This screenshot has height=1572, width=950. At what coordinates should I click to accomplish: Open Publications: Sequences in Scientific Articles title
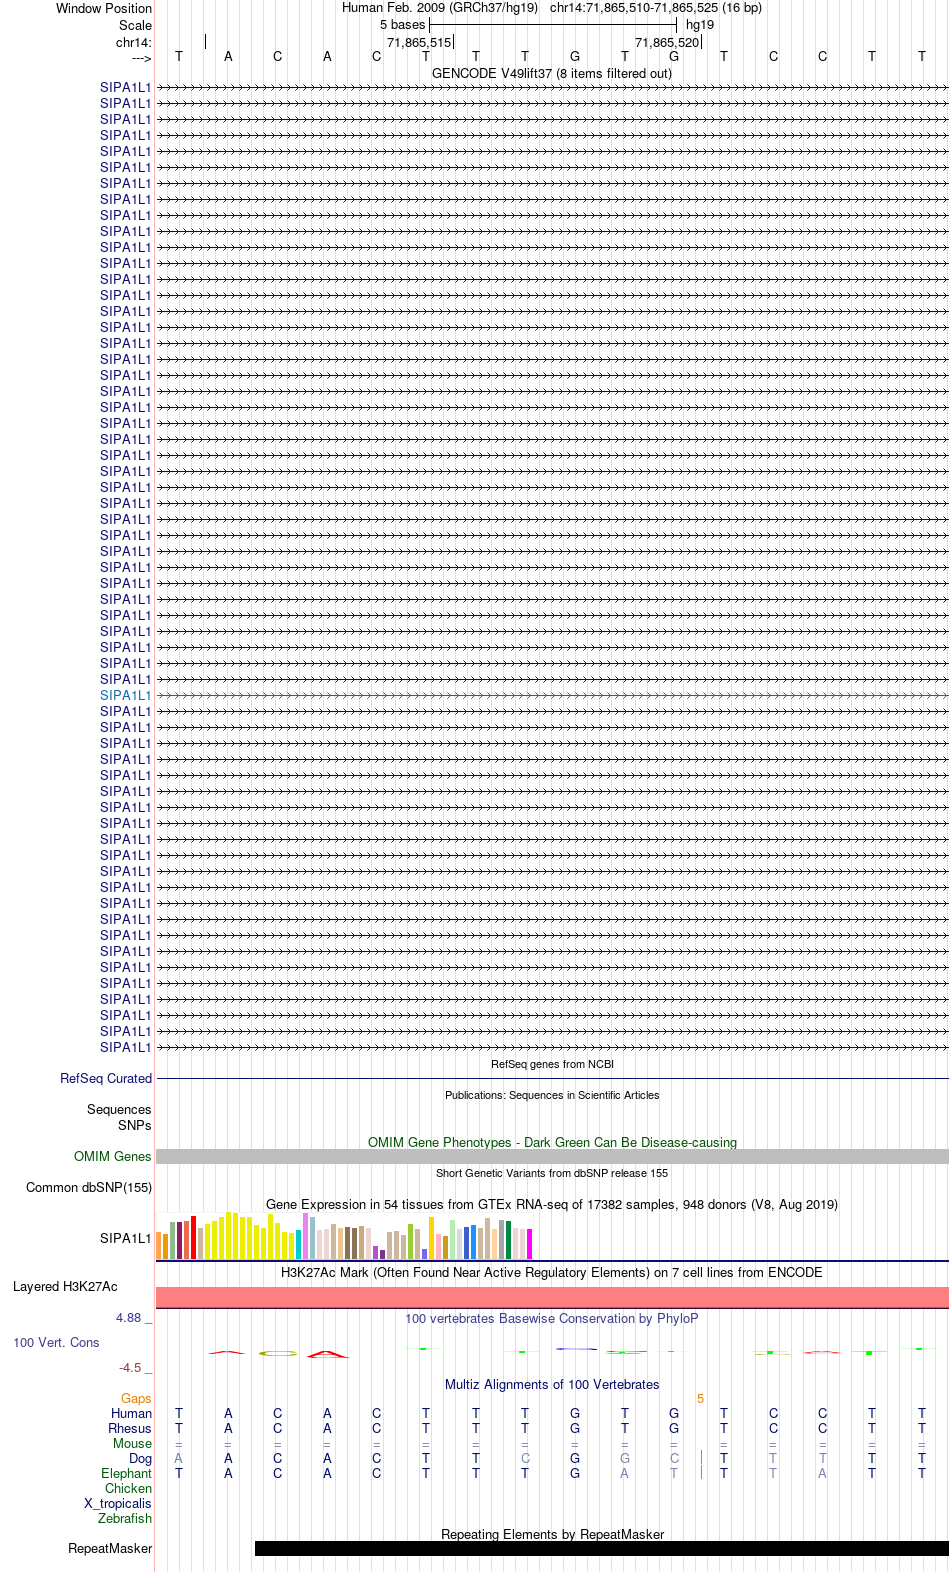click(x=552, y=1095)
